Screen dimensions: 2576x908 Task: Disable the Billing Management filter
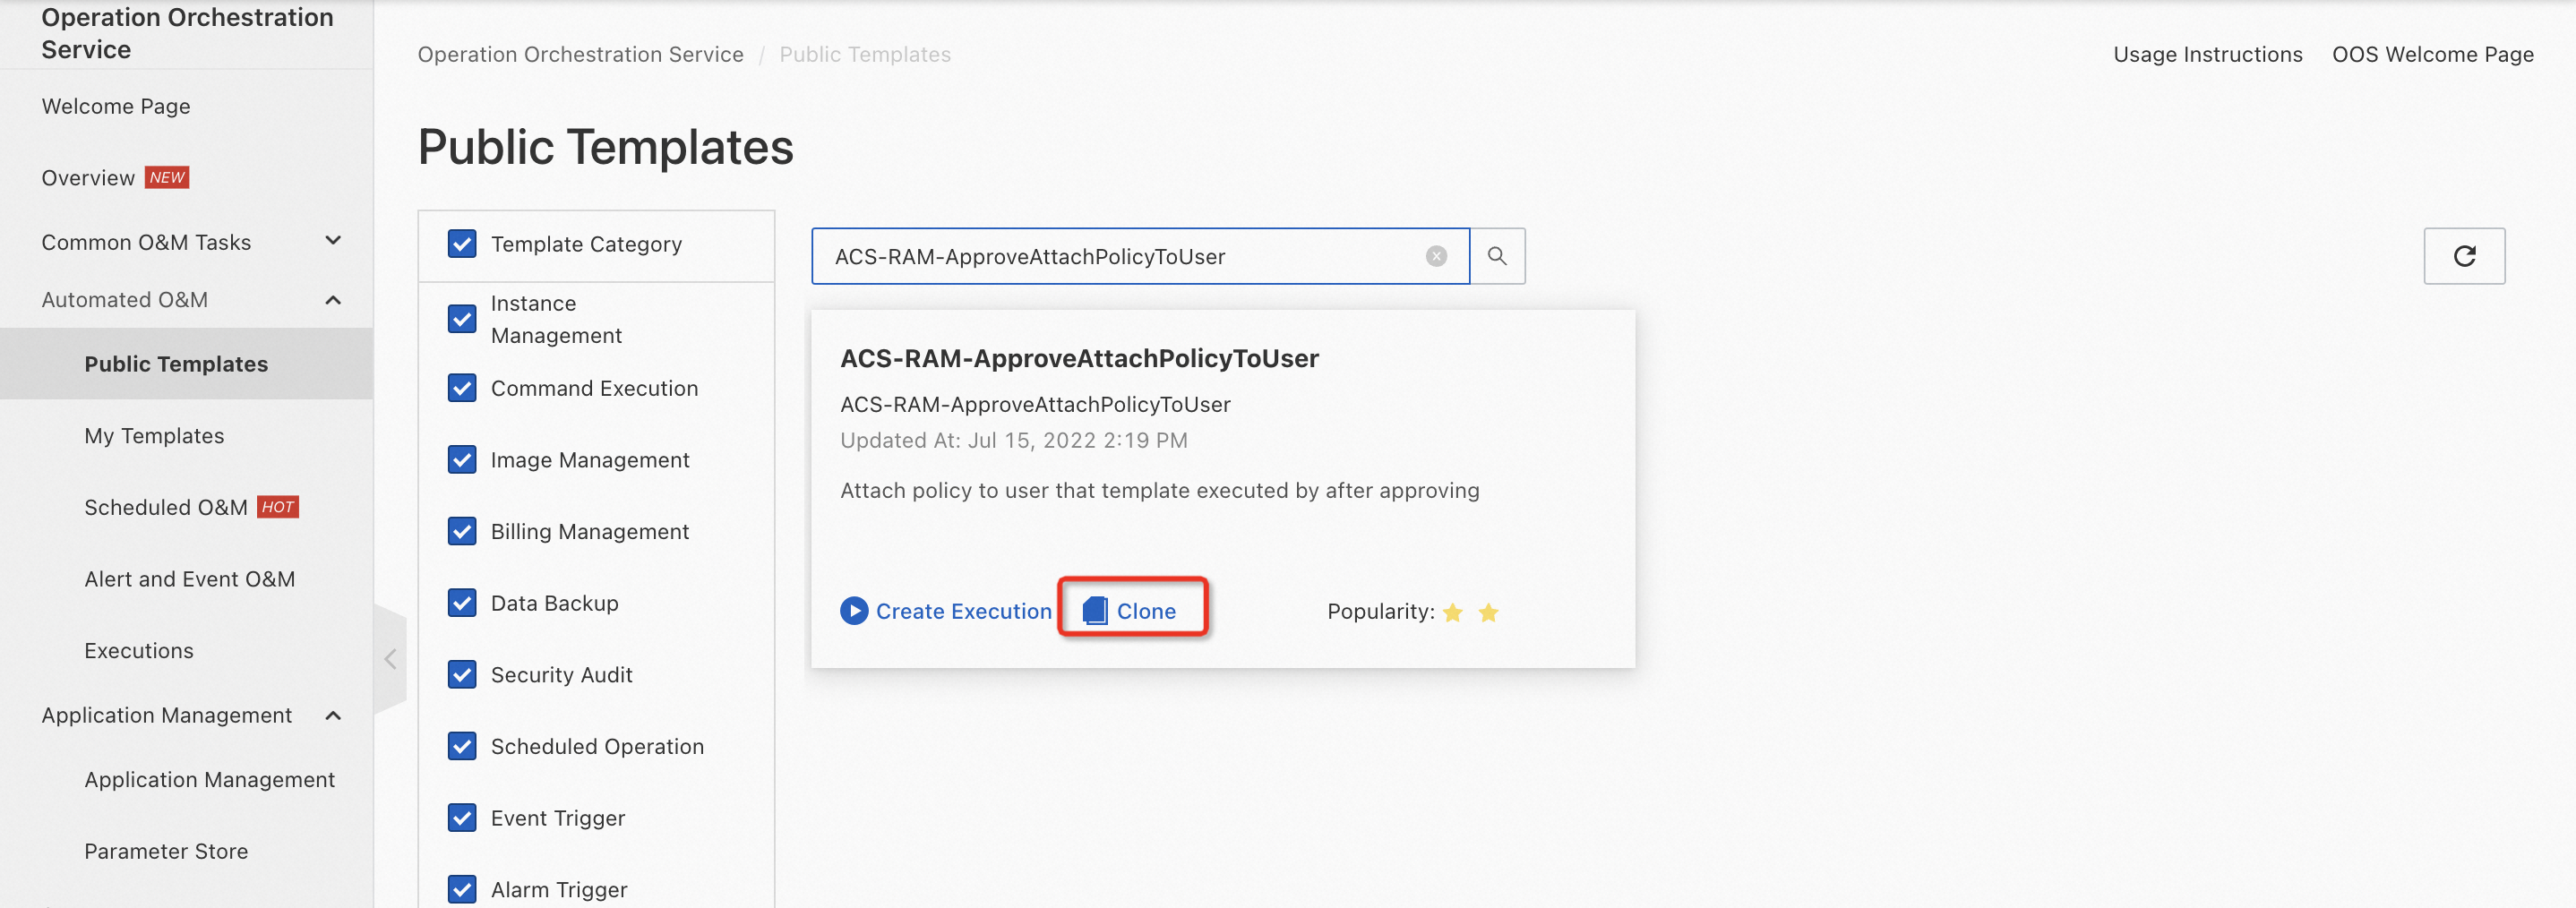[462, 531]
